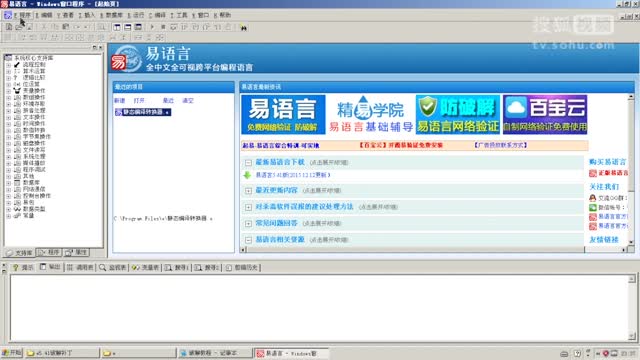The height and width of the screenshot is (360, 640).
Task: Expand the 网络通信 tree node
Action: 9,189
